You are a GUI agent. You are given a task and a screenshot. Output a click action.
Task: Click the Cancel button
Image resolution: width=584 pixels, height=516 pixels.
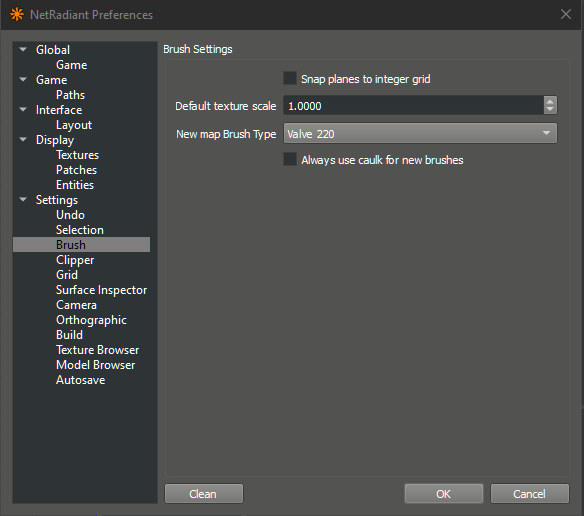(530, 494)
